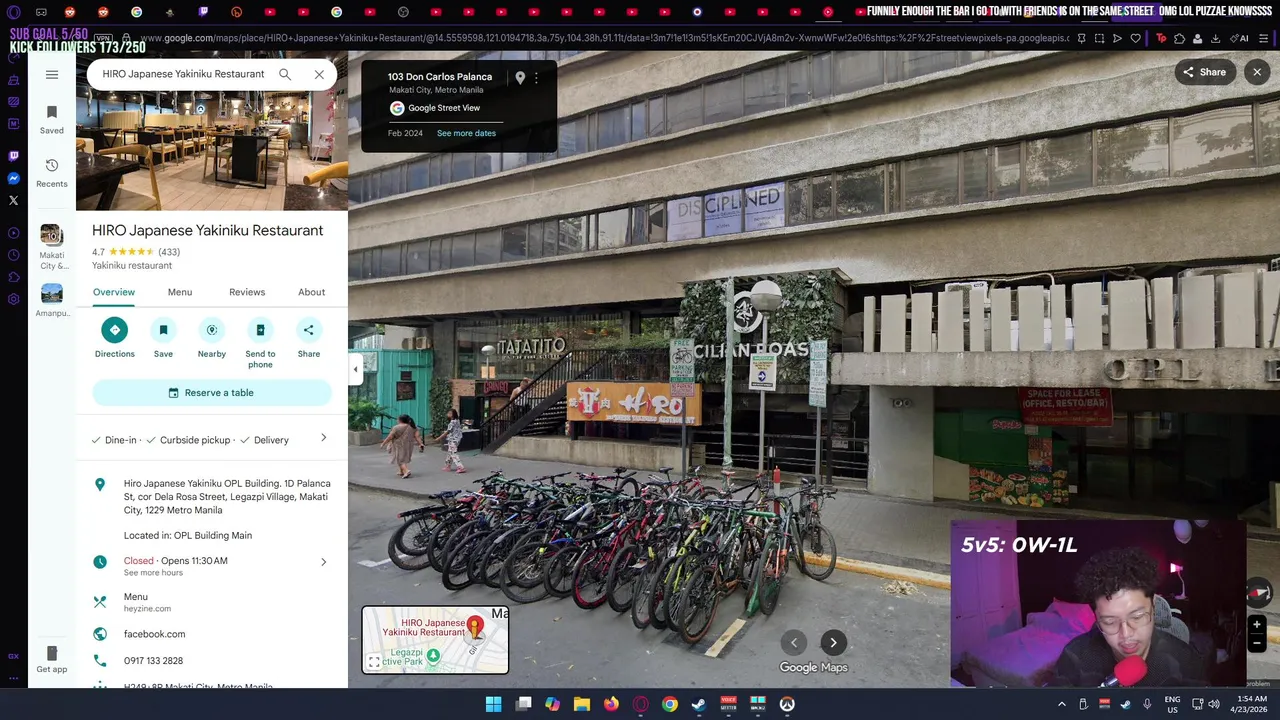The image size is (1280, 720).
Task: Open Street View card three-dot menu
Action: pos(536,77)
